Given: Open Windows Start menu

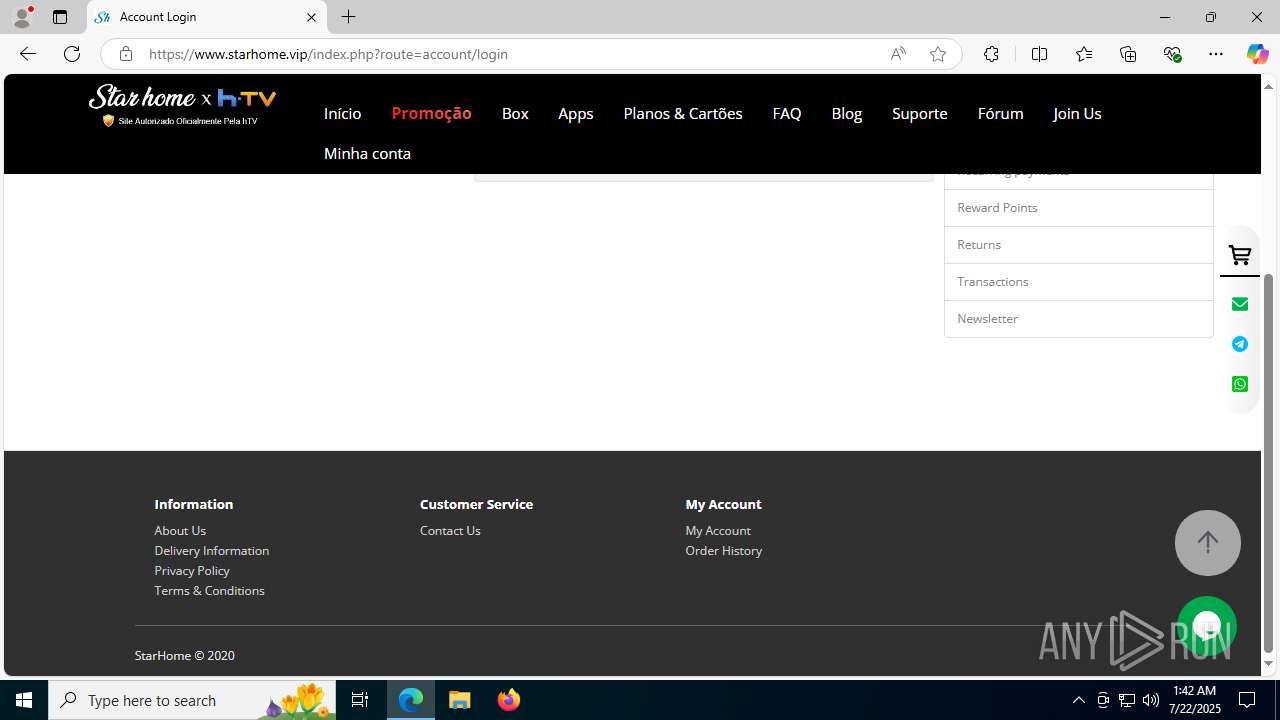Looking at the screenshot, I should tap(24, 700).
